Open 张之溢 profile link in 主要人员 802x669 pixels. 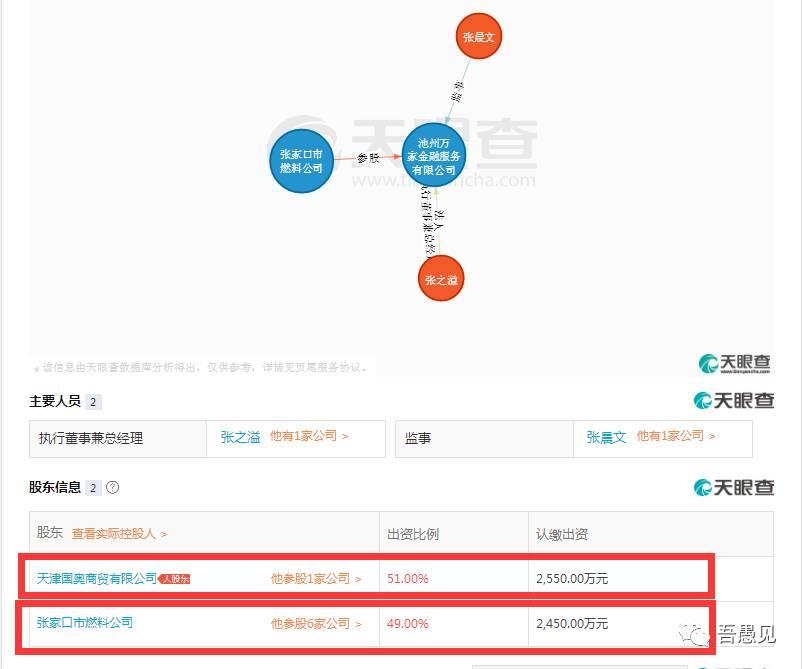[x=240, y=437]
